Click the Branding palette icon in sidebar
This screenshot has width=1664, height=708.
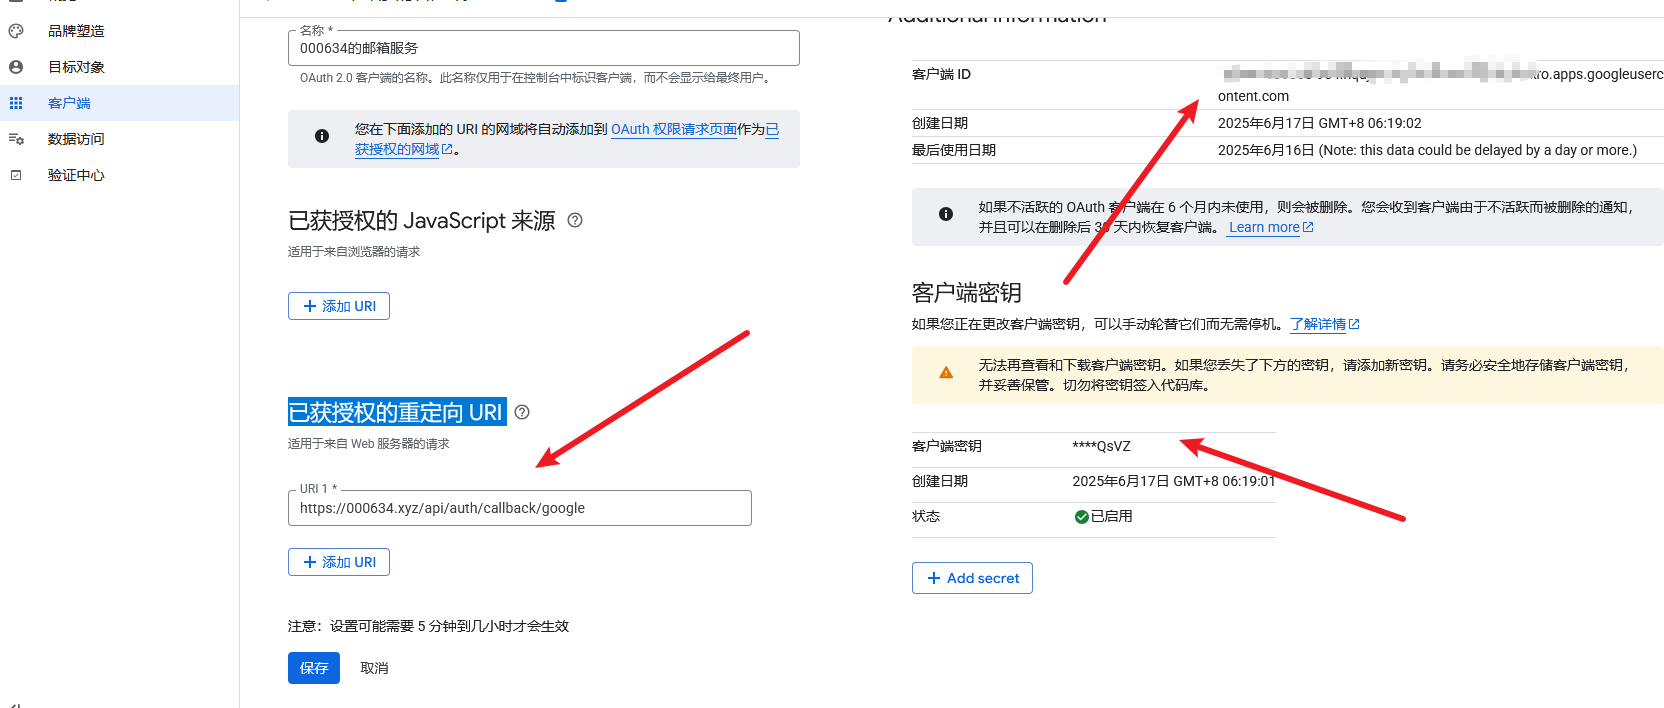pos(16,31)
